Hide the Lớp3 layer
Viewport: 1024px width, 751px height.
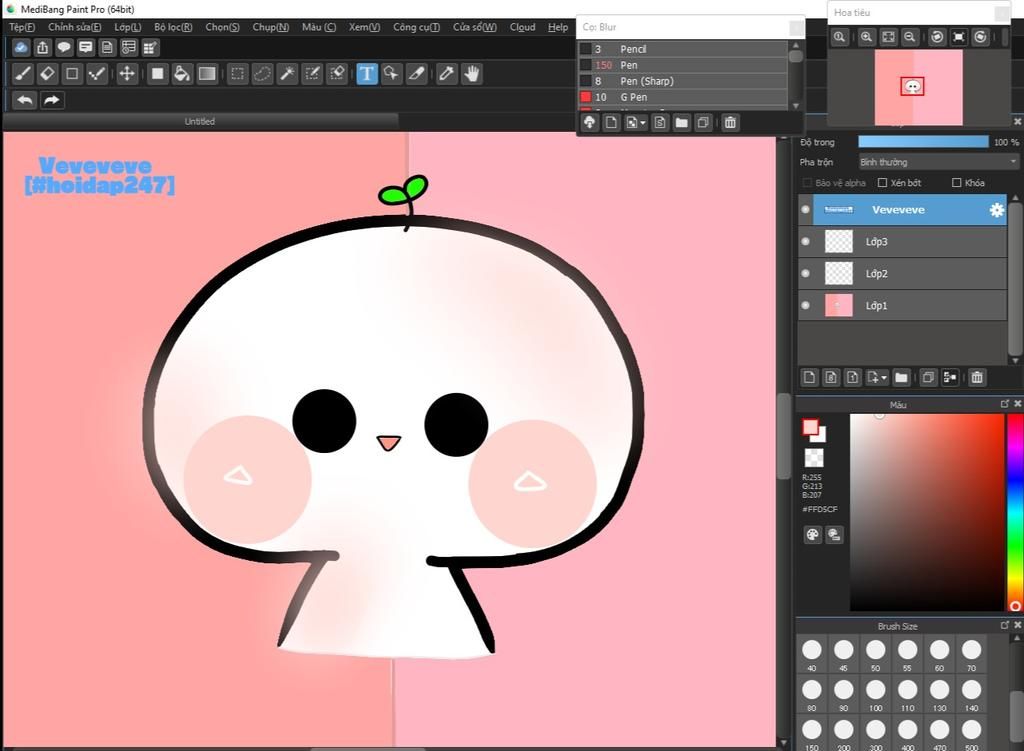(x=805, y=242)
